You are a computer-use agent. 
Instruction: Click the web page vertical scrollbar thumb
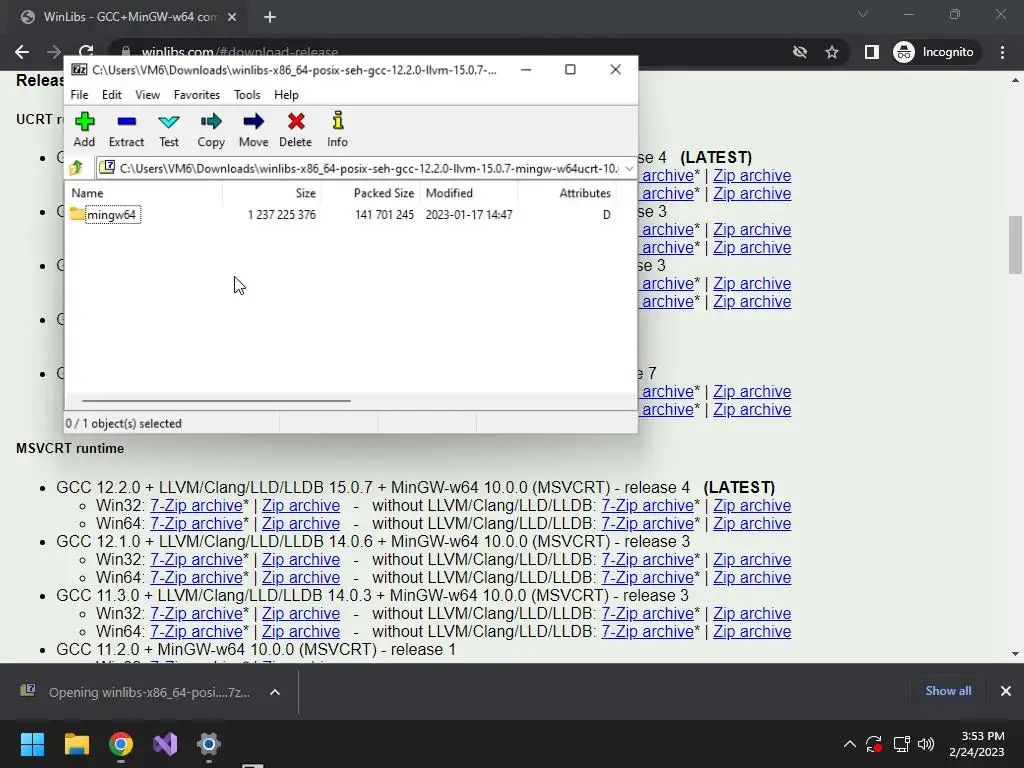click(1015, 244)
